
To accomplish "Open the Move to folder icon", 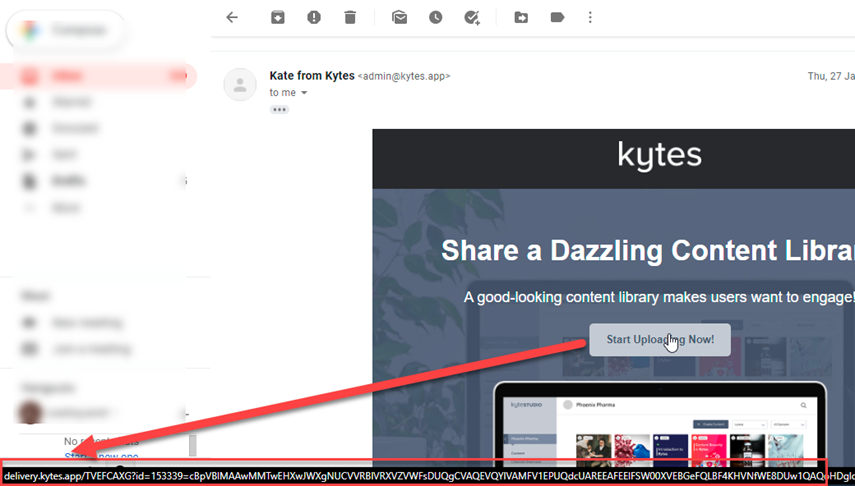I will (x=521, y=17).
